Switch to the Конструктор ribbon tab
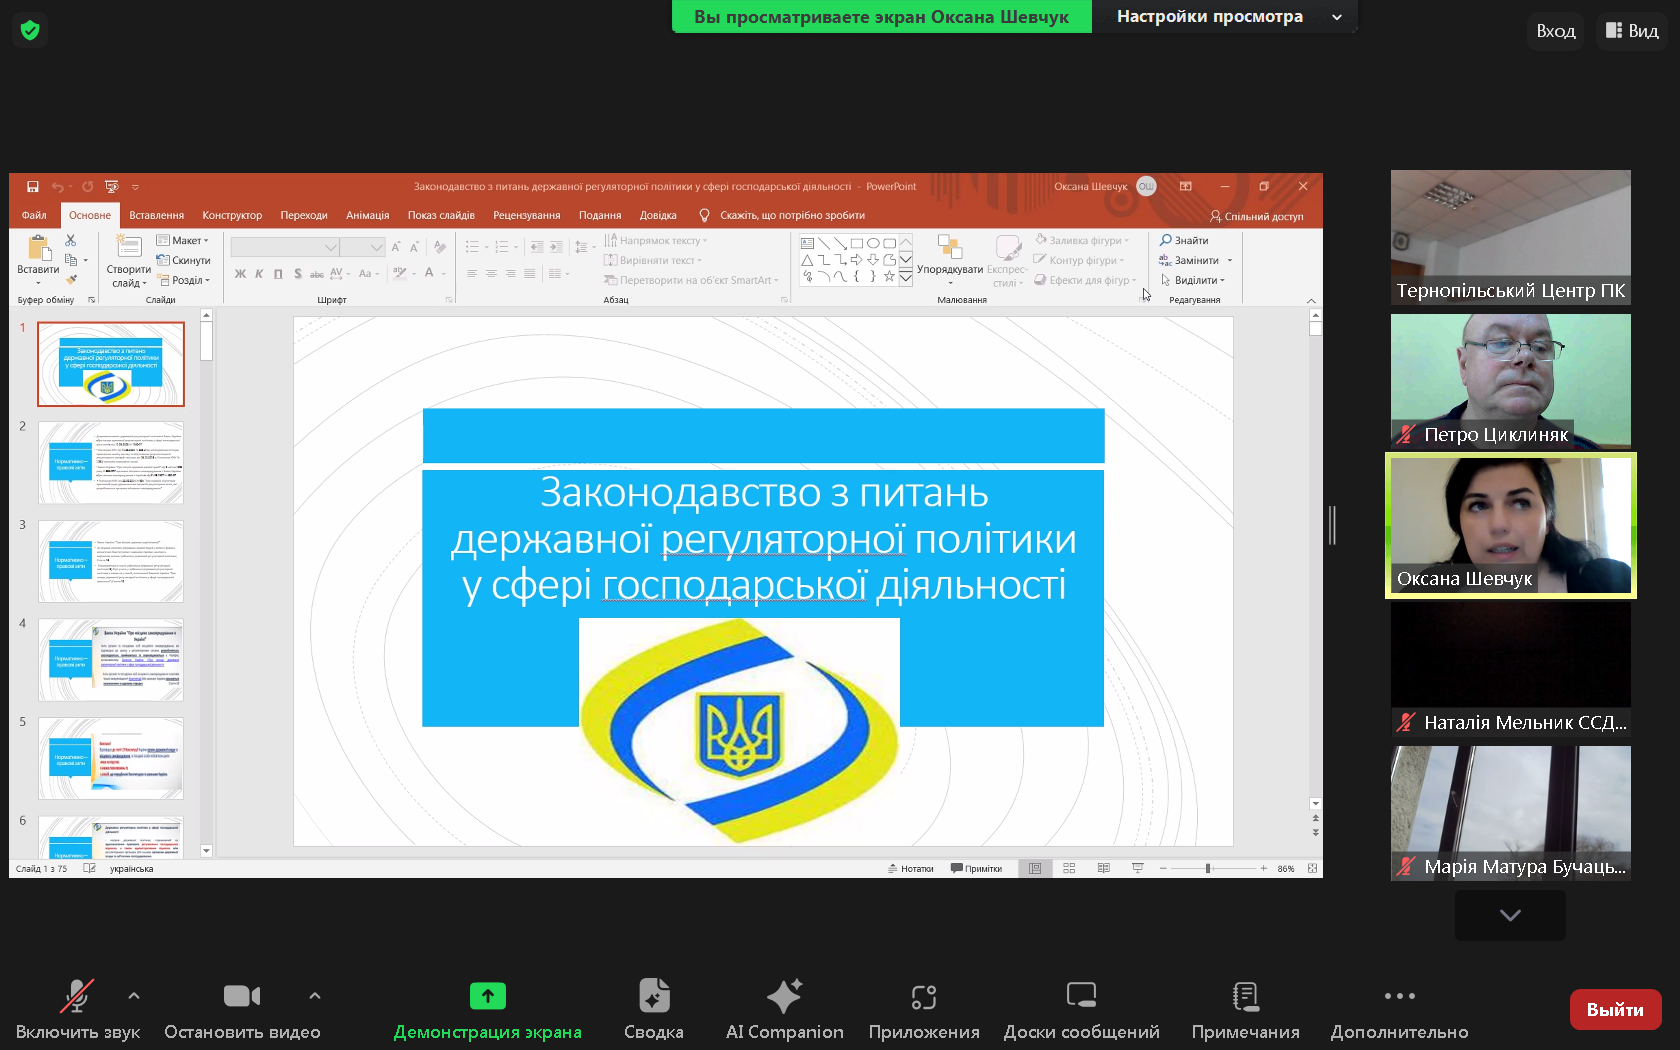 tap(232, 215)
